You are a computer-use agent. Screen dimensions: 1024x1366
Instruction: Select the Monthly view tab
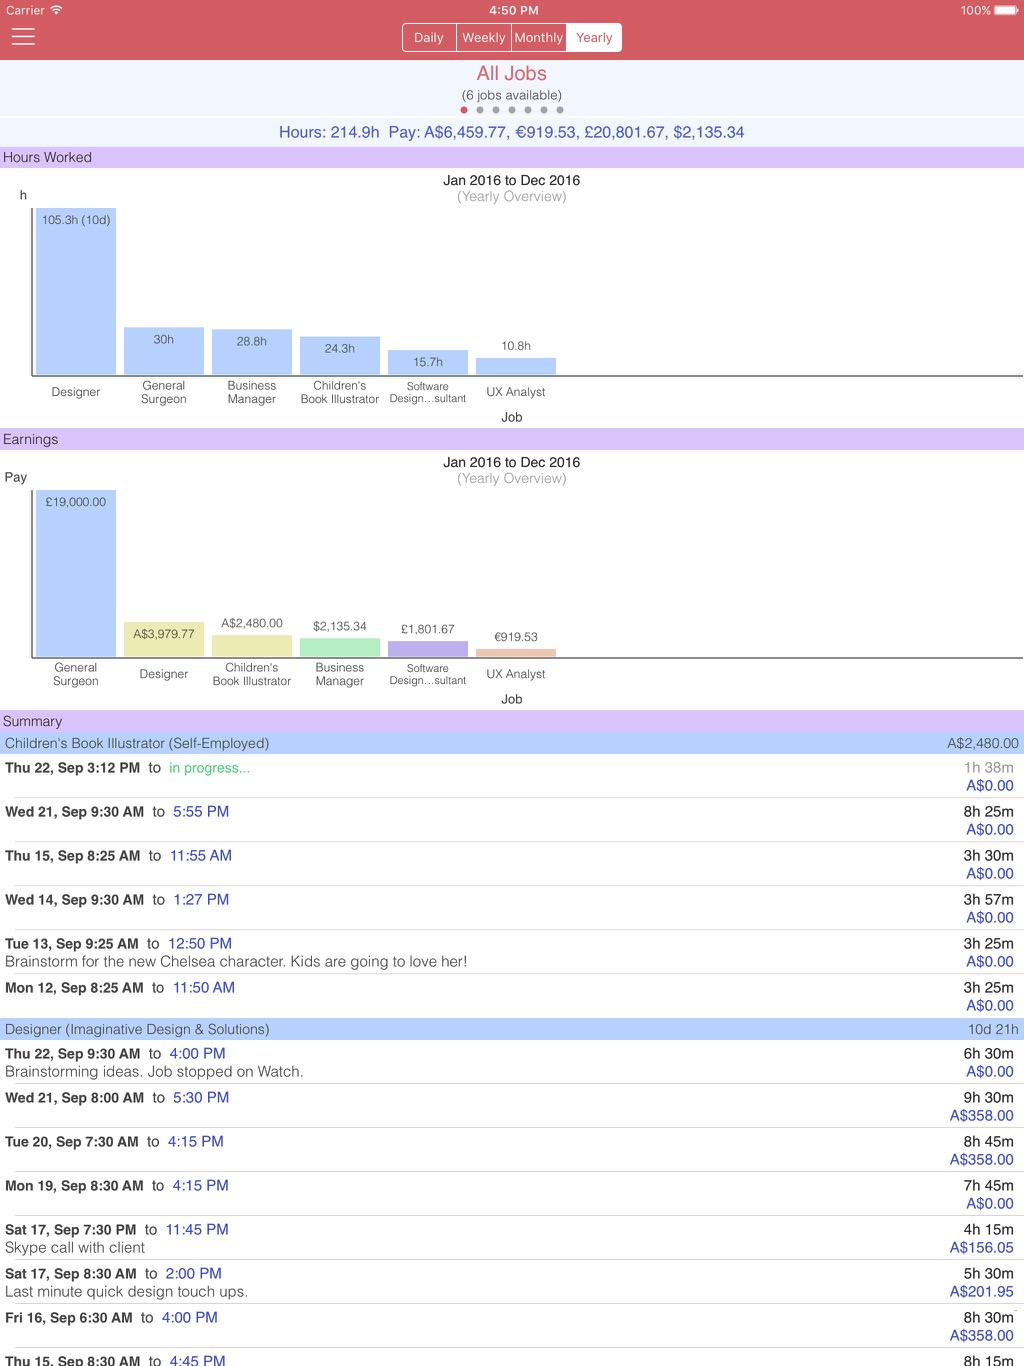click(539, 38)
